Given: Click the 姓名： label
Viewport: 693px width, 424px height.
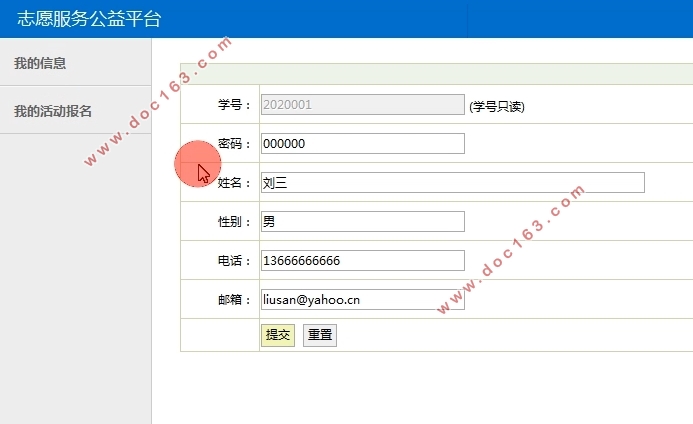Looking at the screenshot, I should point(235,183).
